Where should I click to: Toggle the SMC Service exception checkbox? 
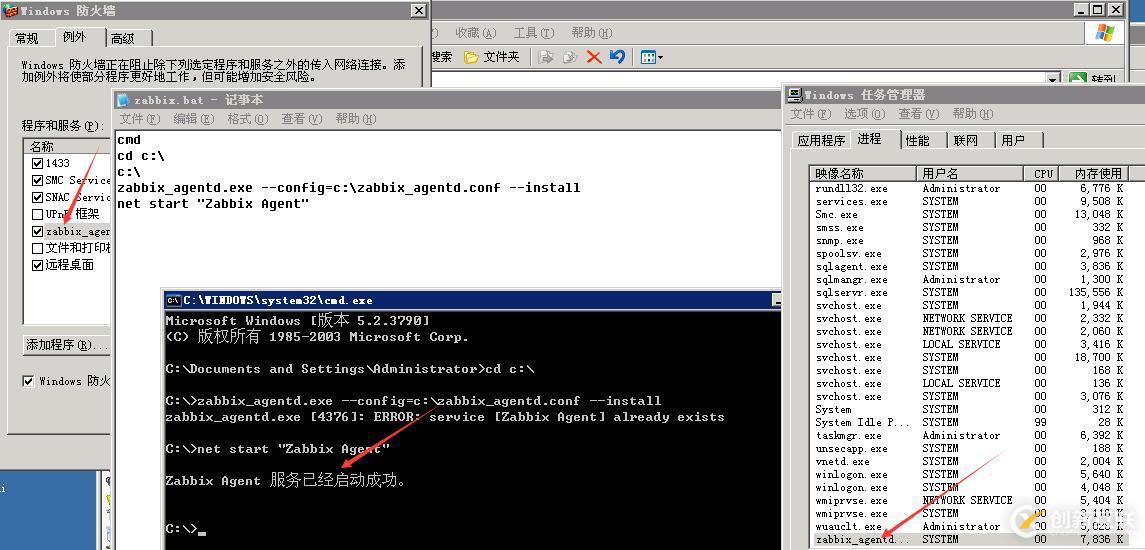38,180
